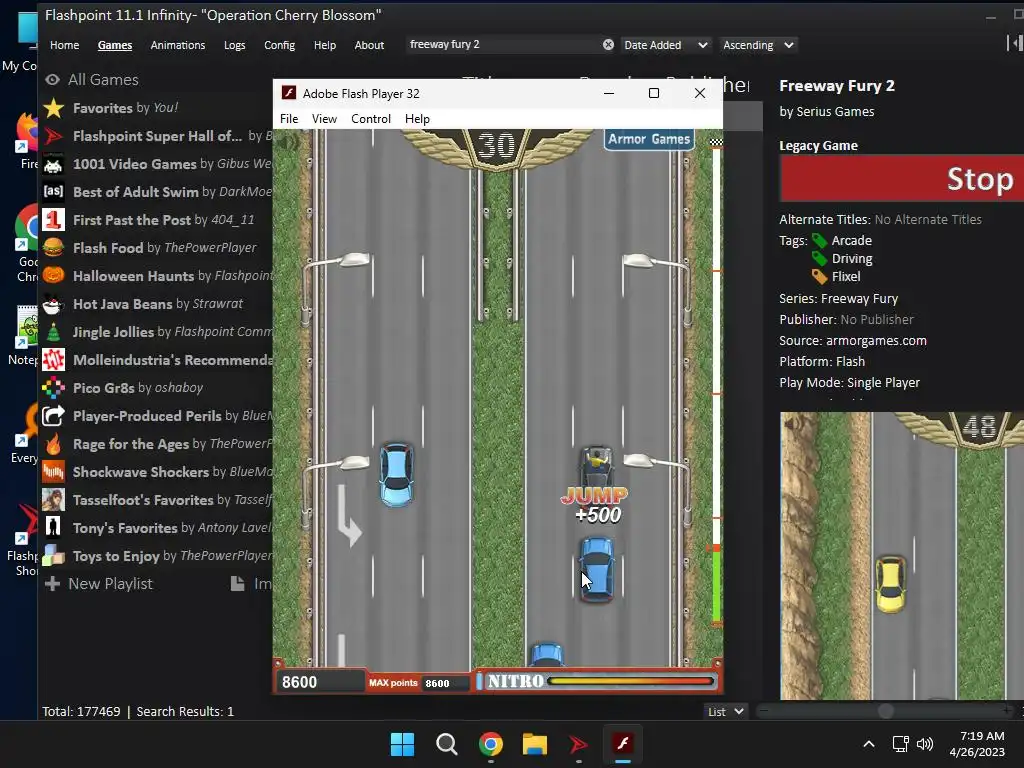This screenshot has width=1024, height=768.
Task: Click the Freeway Fury 2 screenshot thumbnail
Action: pyautogui.click(x=902, y=556)
